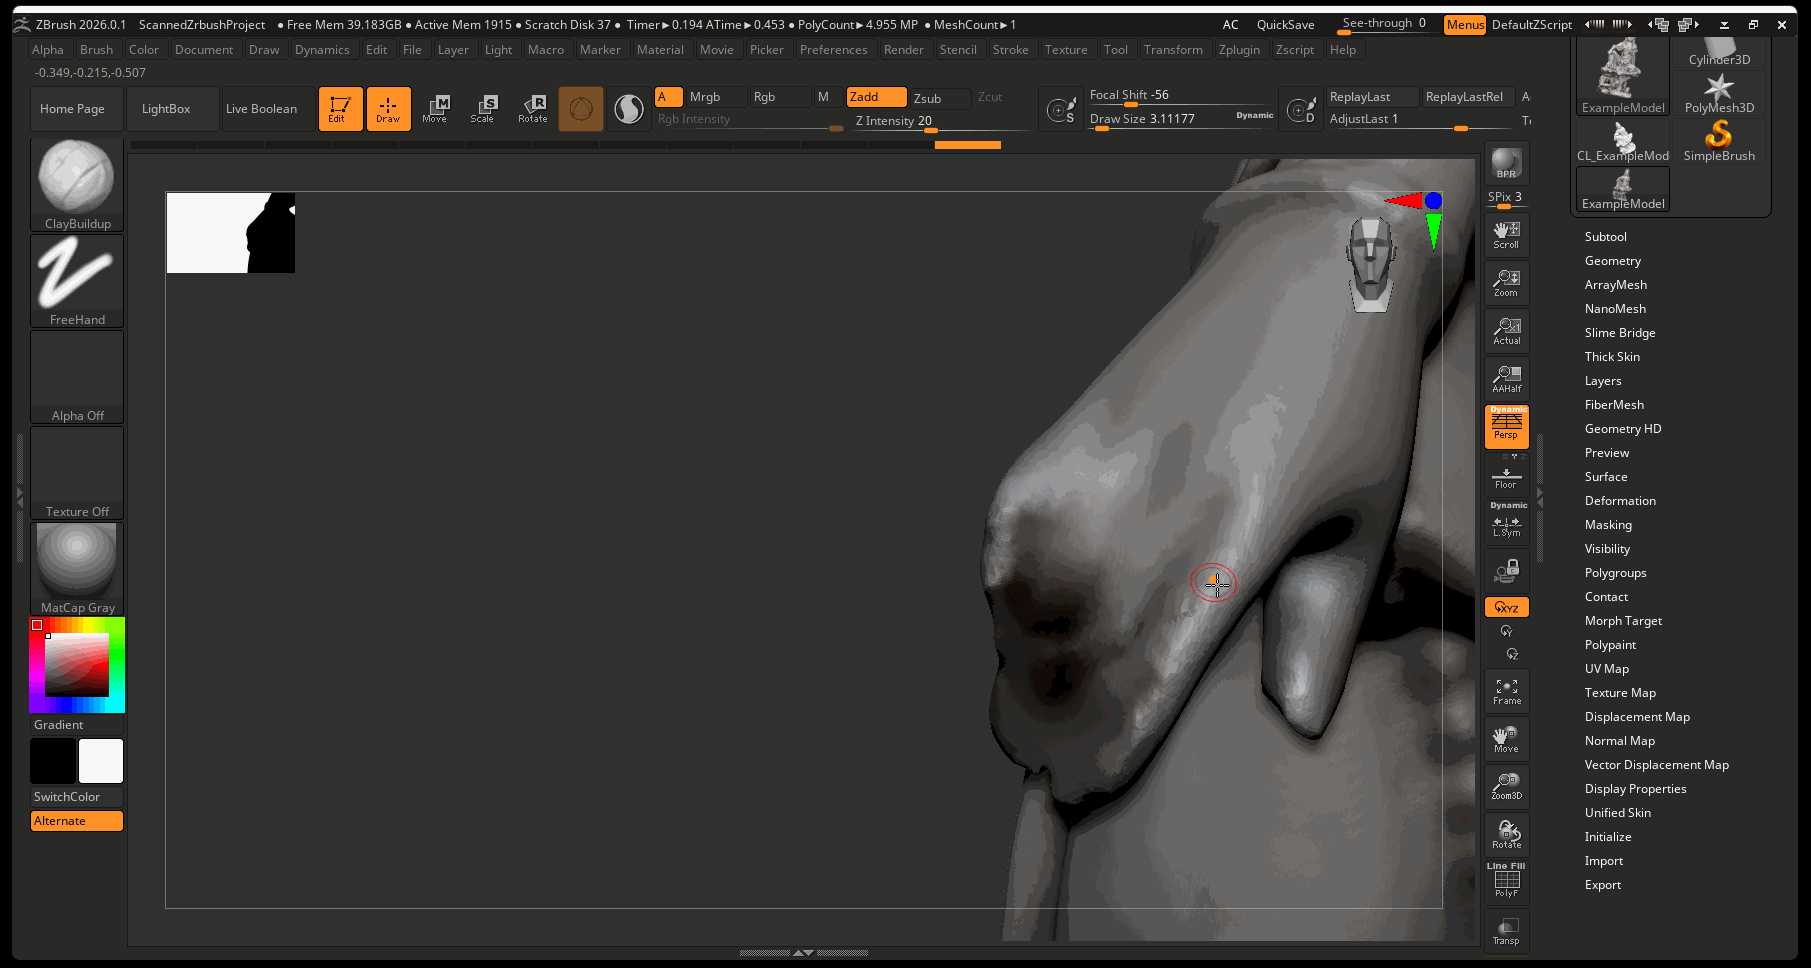Screen dimensions: 1811x968
Task: Toggle the Zadd sculpt mode
Action: tap(876, 97)
